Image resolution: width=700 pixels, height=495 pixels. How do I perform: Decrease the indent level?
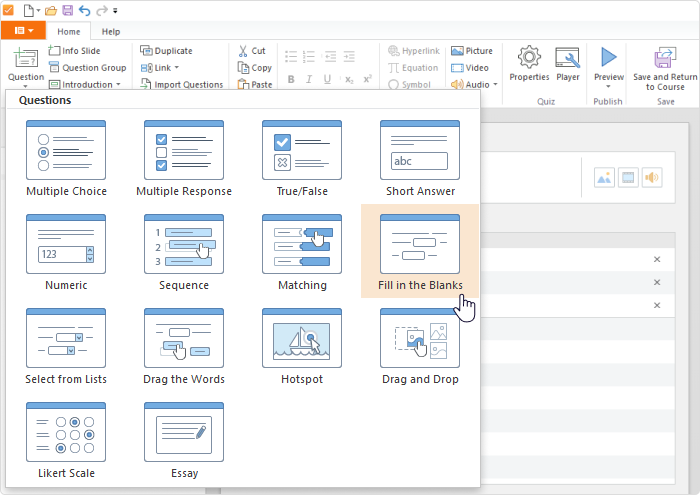[330, 56]
